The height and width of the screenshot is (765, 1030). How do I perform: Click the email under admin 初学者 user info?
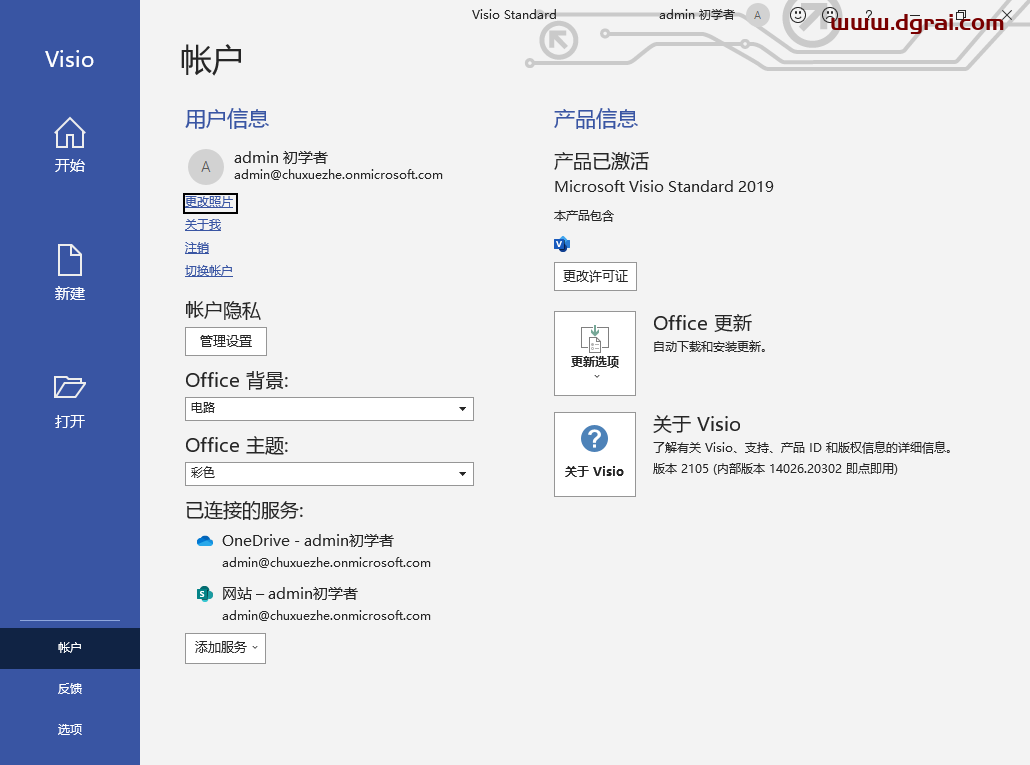(x=338, y=175)
